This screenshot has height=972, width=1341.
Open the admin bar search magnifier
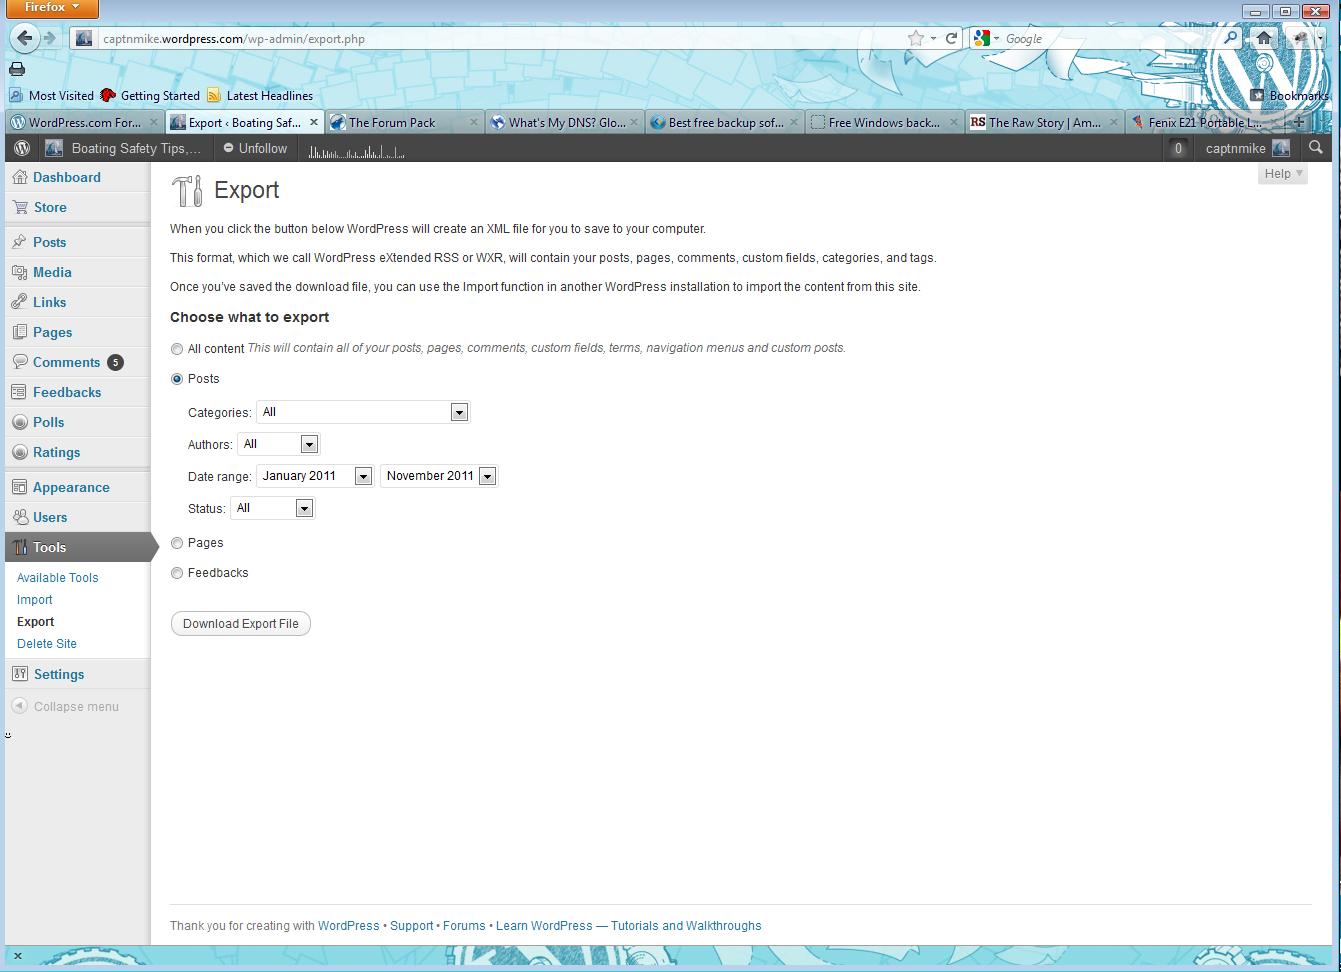(x=1316, y=148)
